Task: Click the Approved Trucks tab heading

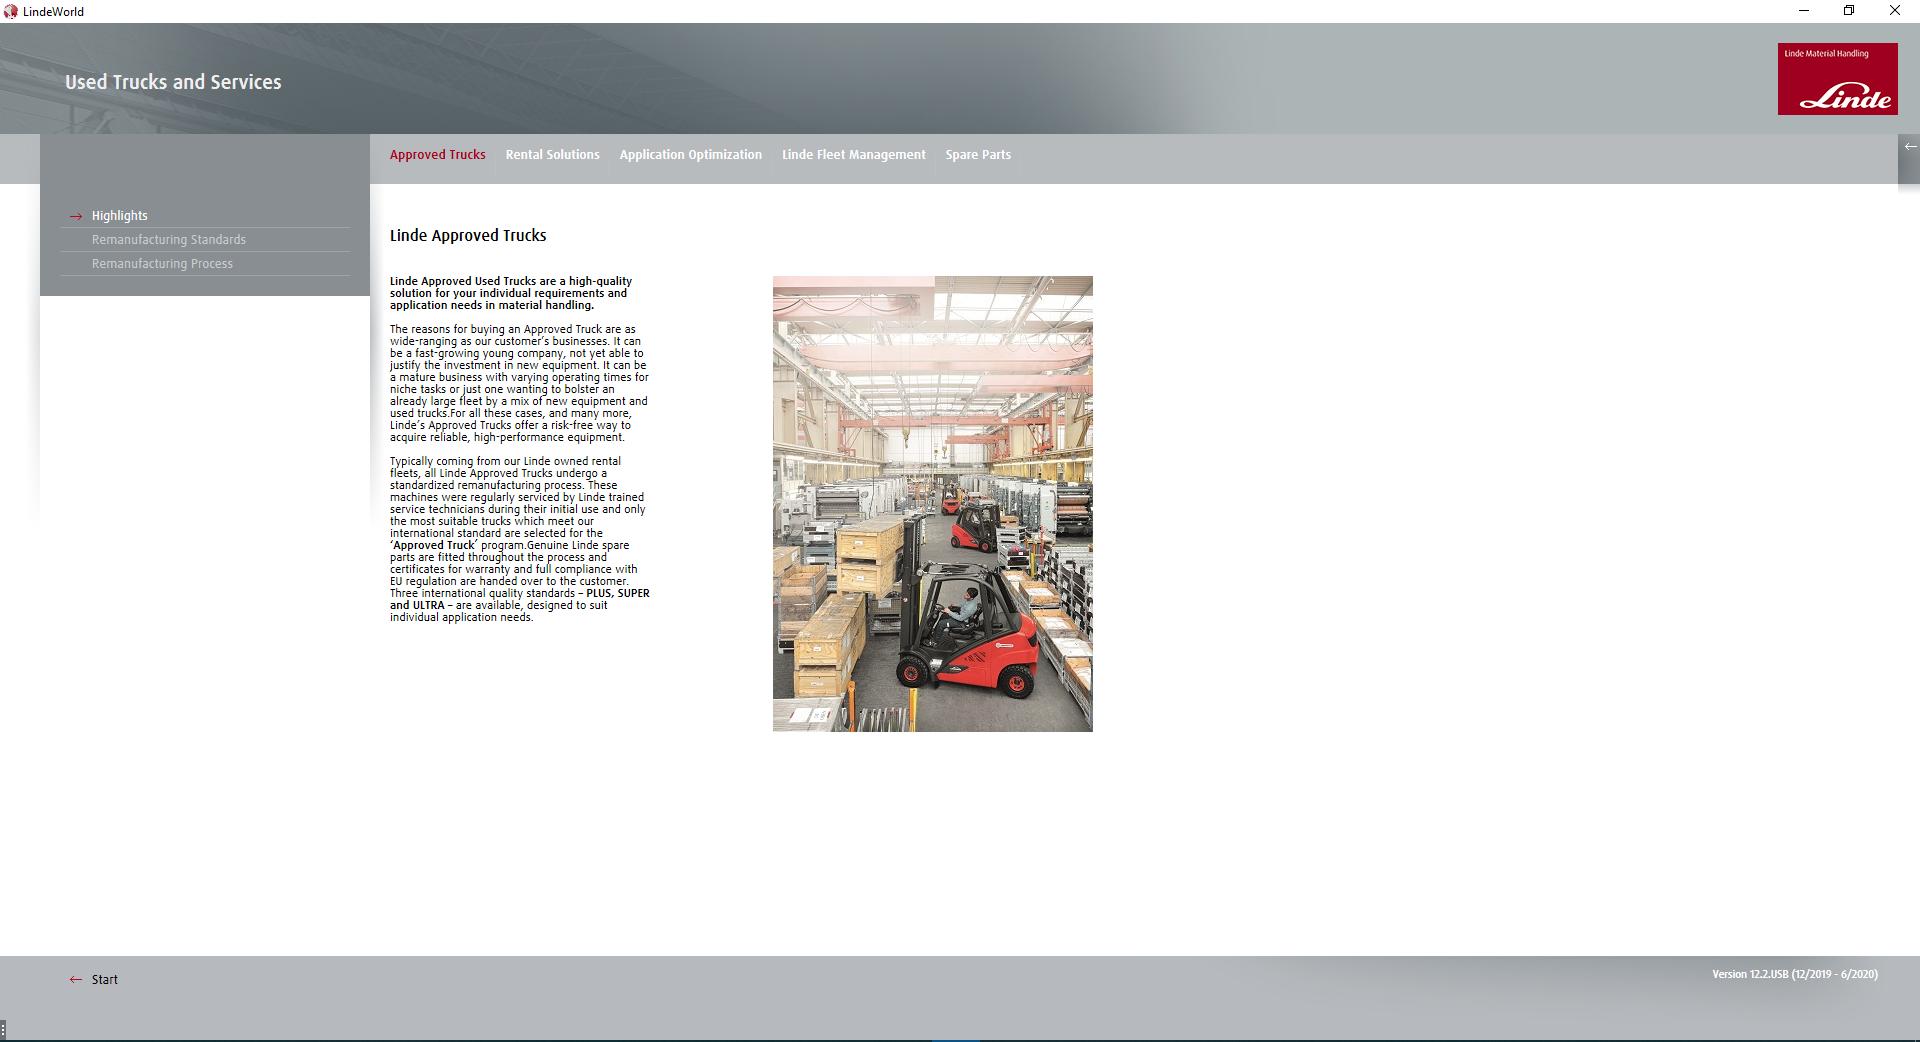Action: pos(437,154)
